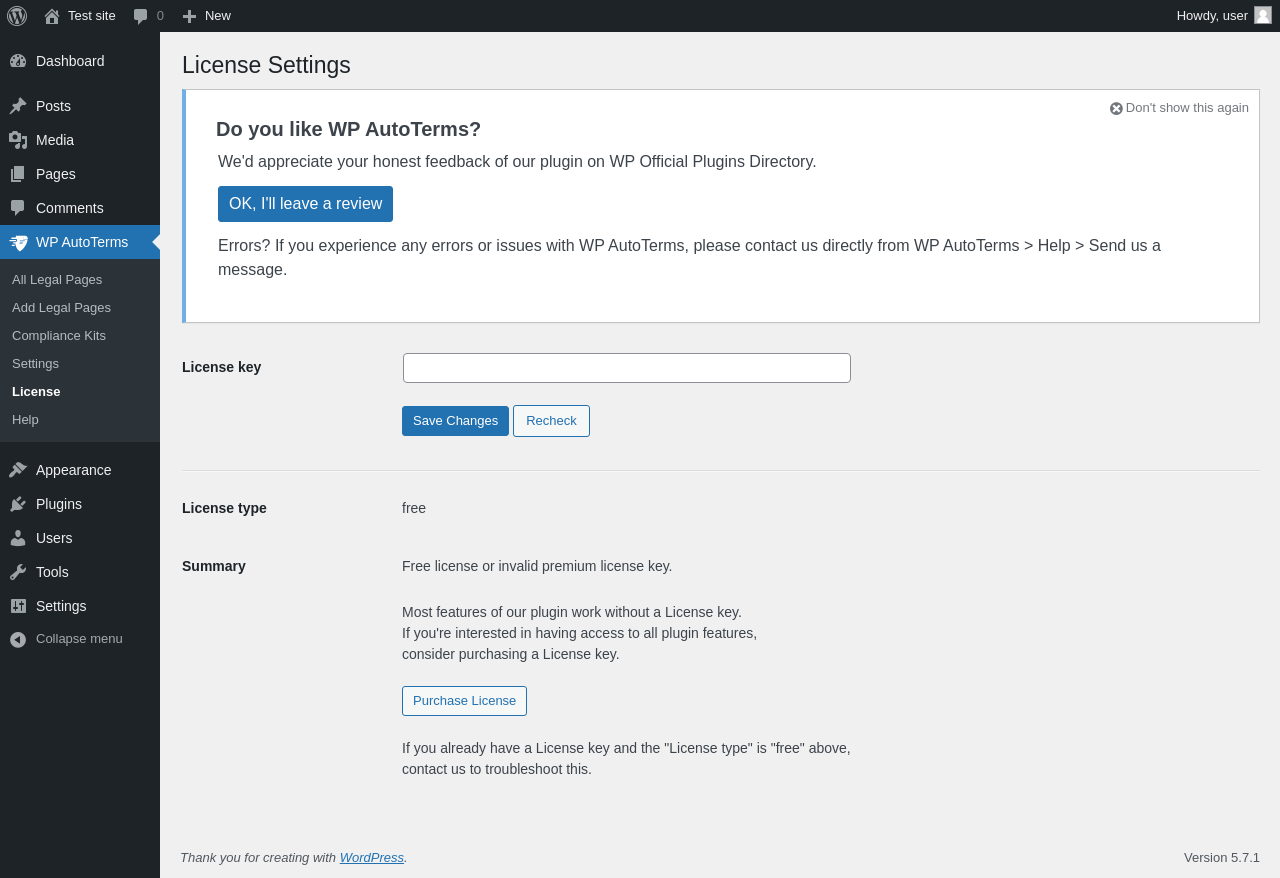Follow the WordPress footer link
Viewport: 1280px width, 878px height.
pos(371,858)
